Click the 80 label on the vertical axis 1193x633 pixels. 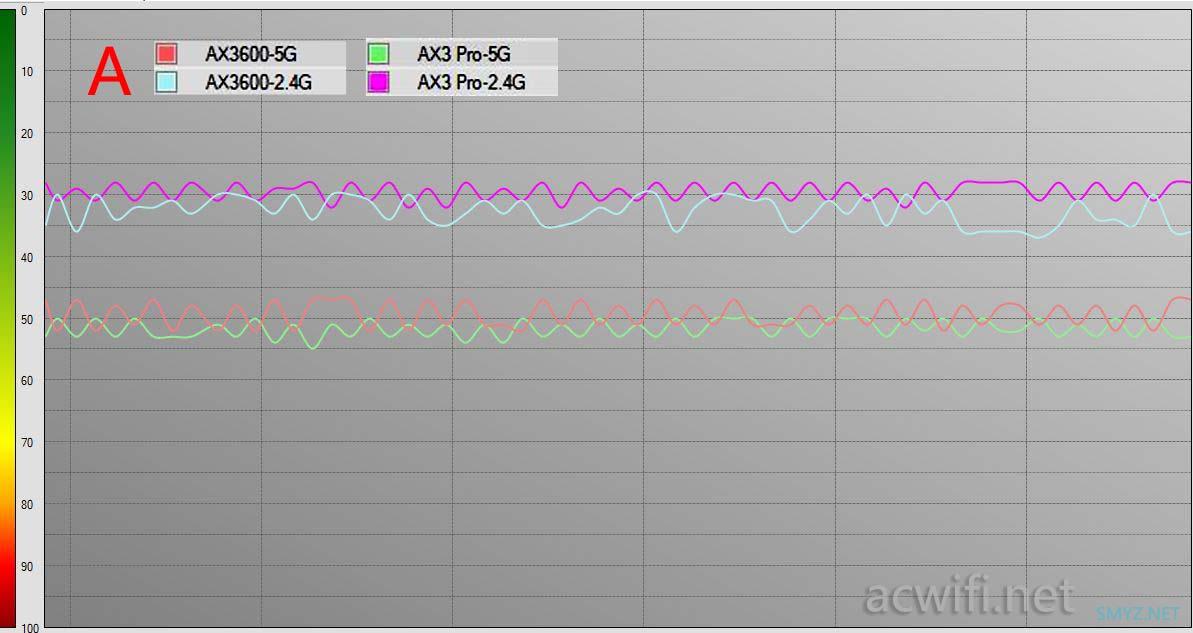27,504
